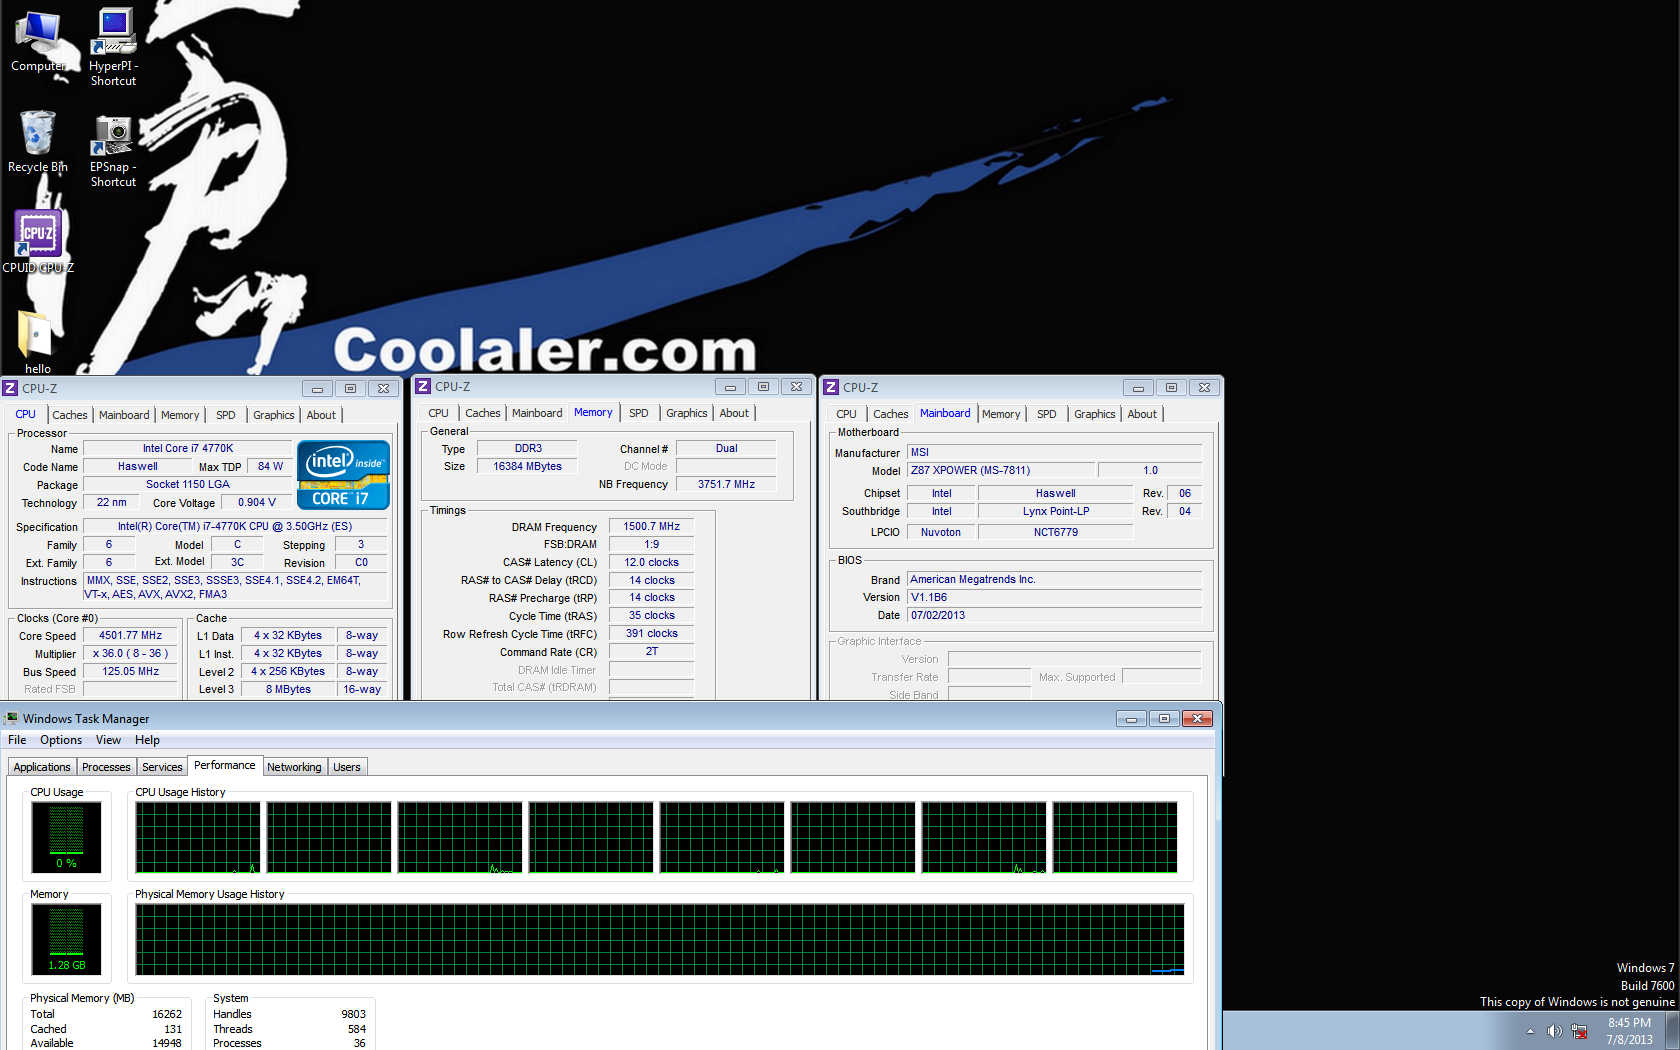Select memory size value 16384 MBytes
The image size is (1680, 1050).
[x=527, y=466]
